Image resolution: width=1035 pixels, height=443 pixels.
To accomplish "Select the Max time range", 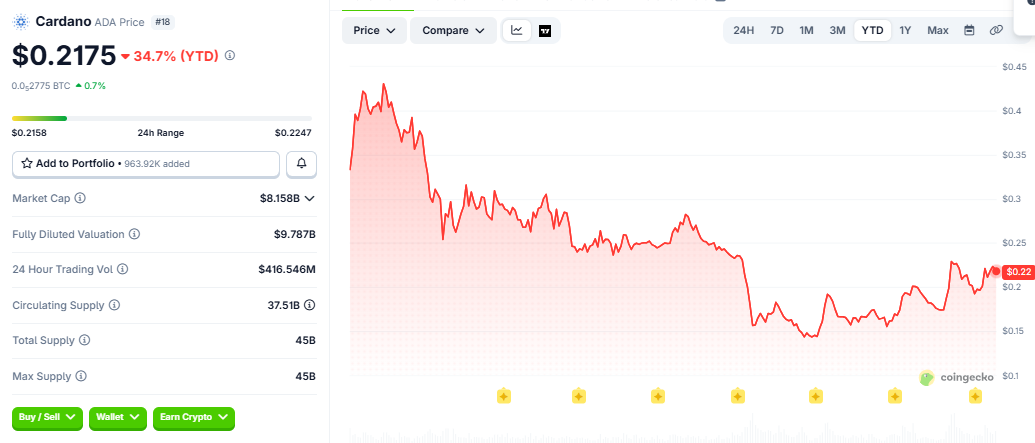I will pos(937,30).
